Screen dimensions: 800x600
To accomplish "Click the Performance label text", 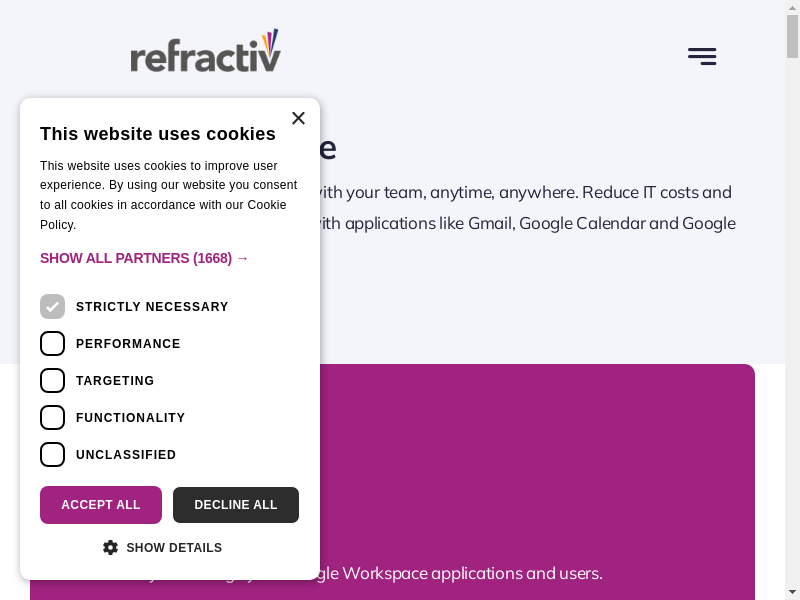I will [x=128, y=344].
